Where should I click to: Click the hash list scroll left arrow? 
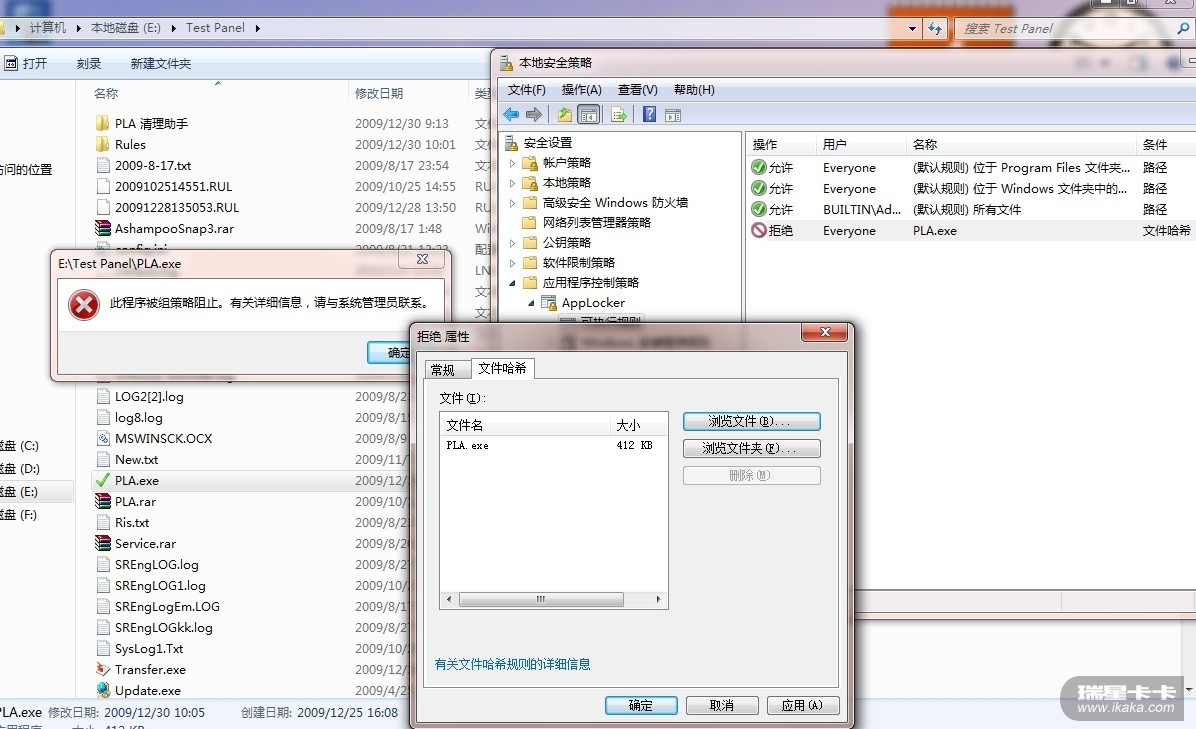[448, 599]
